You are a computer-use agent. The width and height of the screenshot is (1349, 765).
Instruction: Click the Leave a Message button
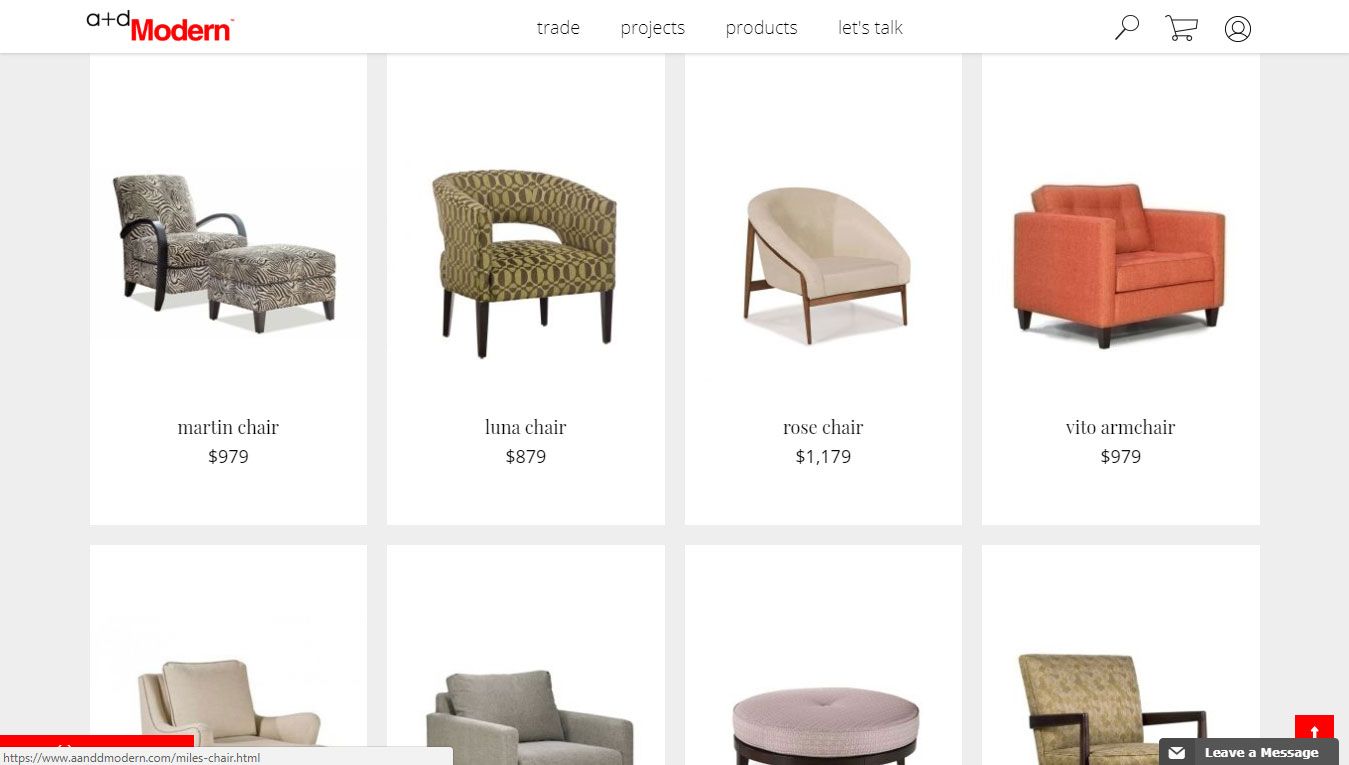[1248, 752]
